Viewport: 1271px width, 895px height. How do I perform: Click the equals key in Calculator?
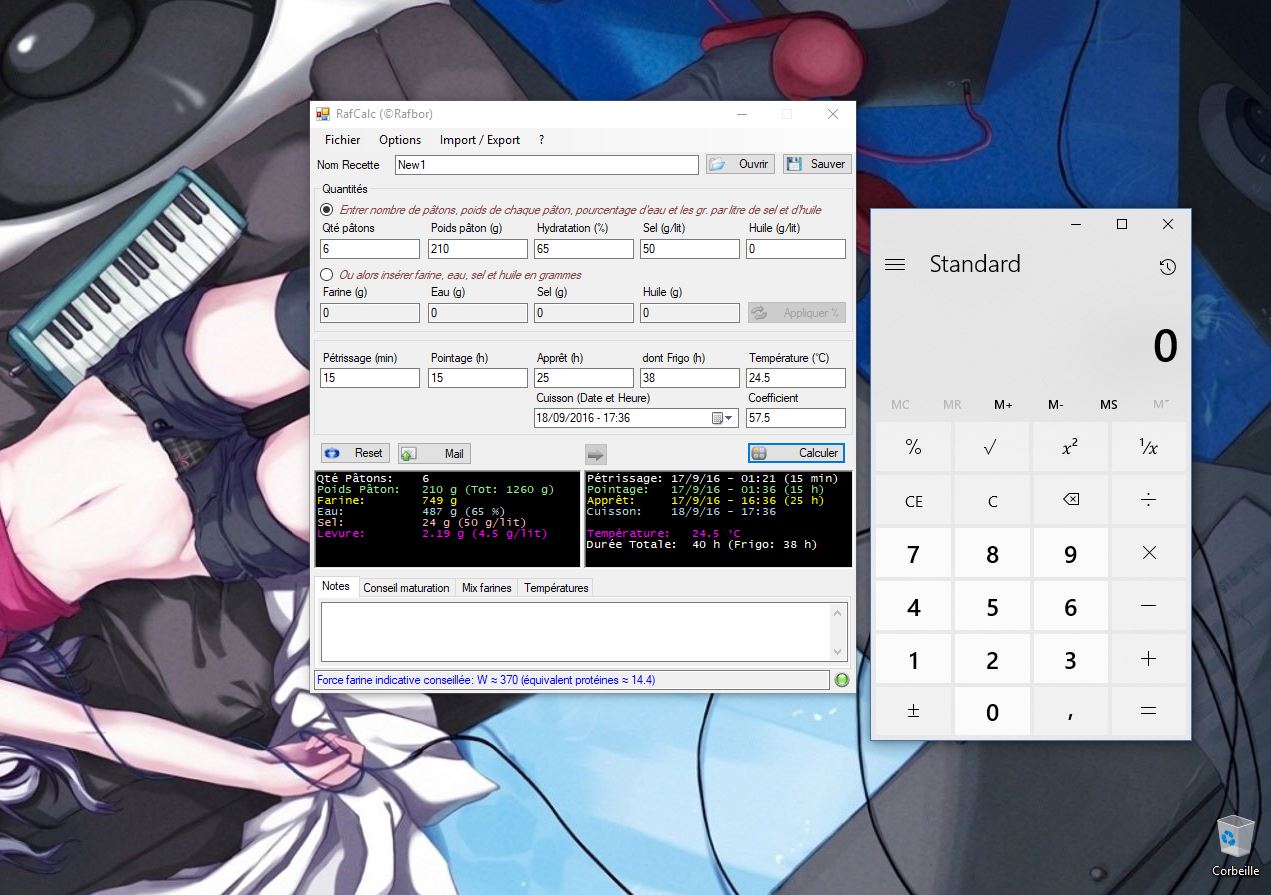click(x=1148, y=711)
